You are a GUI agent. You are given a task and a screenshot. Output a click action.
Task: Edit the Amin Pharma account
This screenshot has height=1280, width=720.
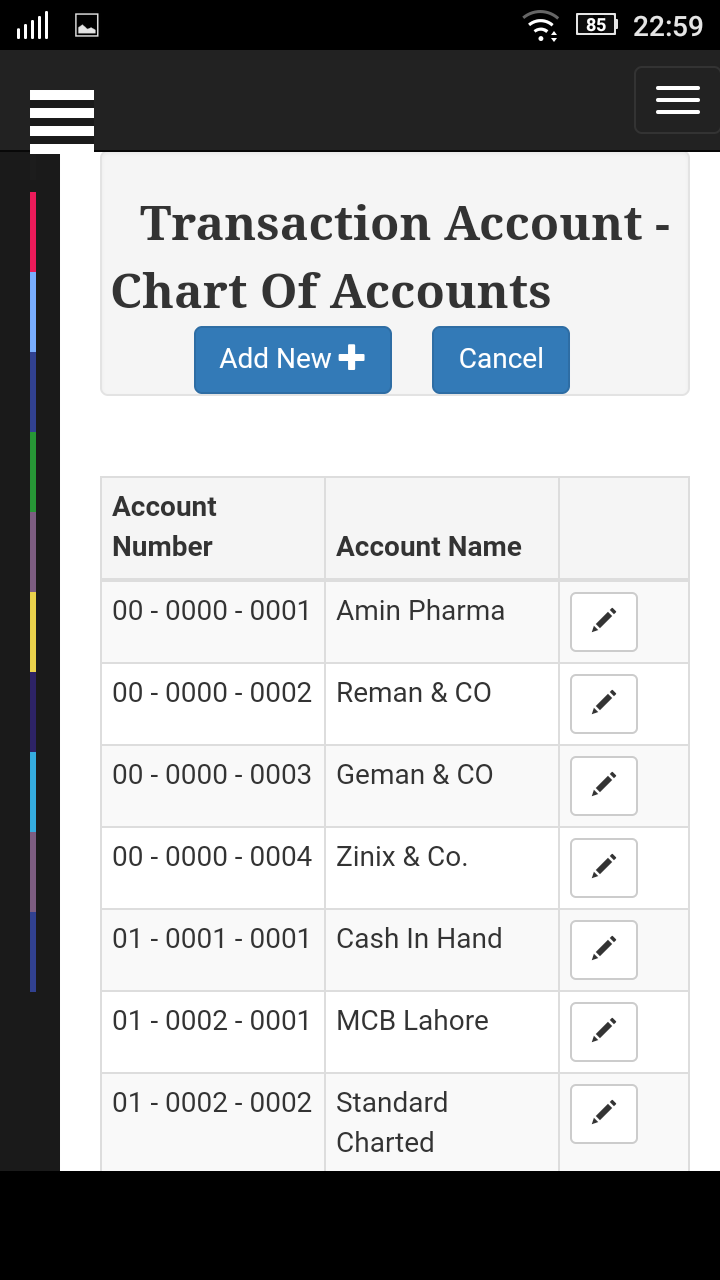(604, 622)
